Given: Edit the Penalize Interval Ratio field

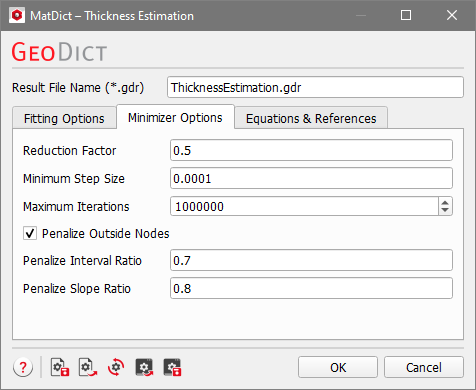Looking at the screenshot, I should click(x=311, y=260).
